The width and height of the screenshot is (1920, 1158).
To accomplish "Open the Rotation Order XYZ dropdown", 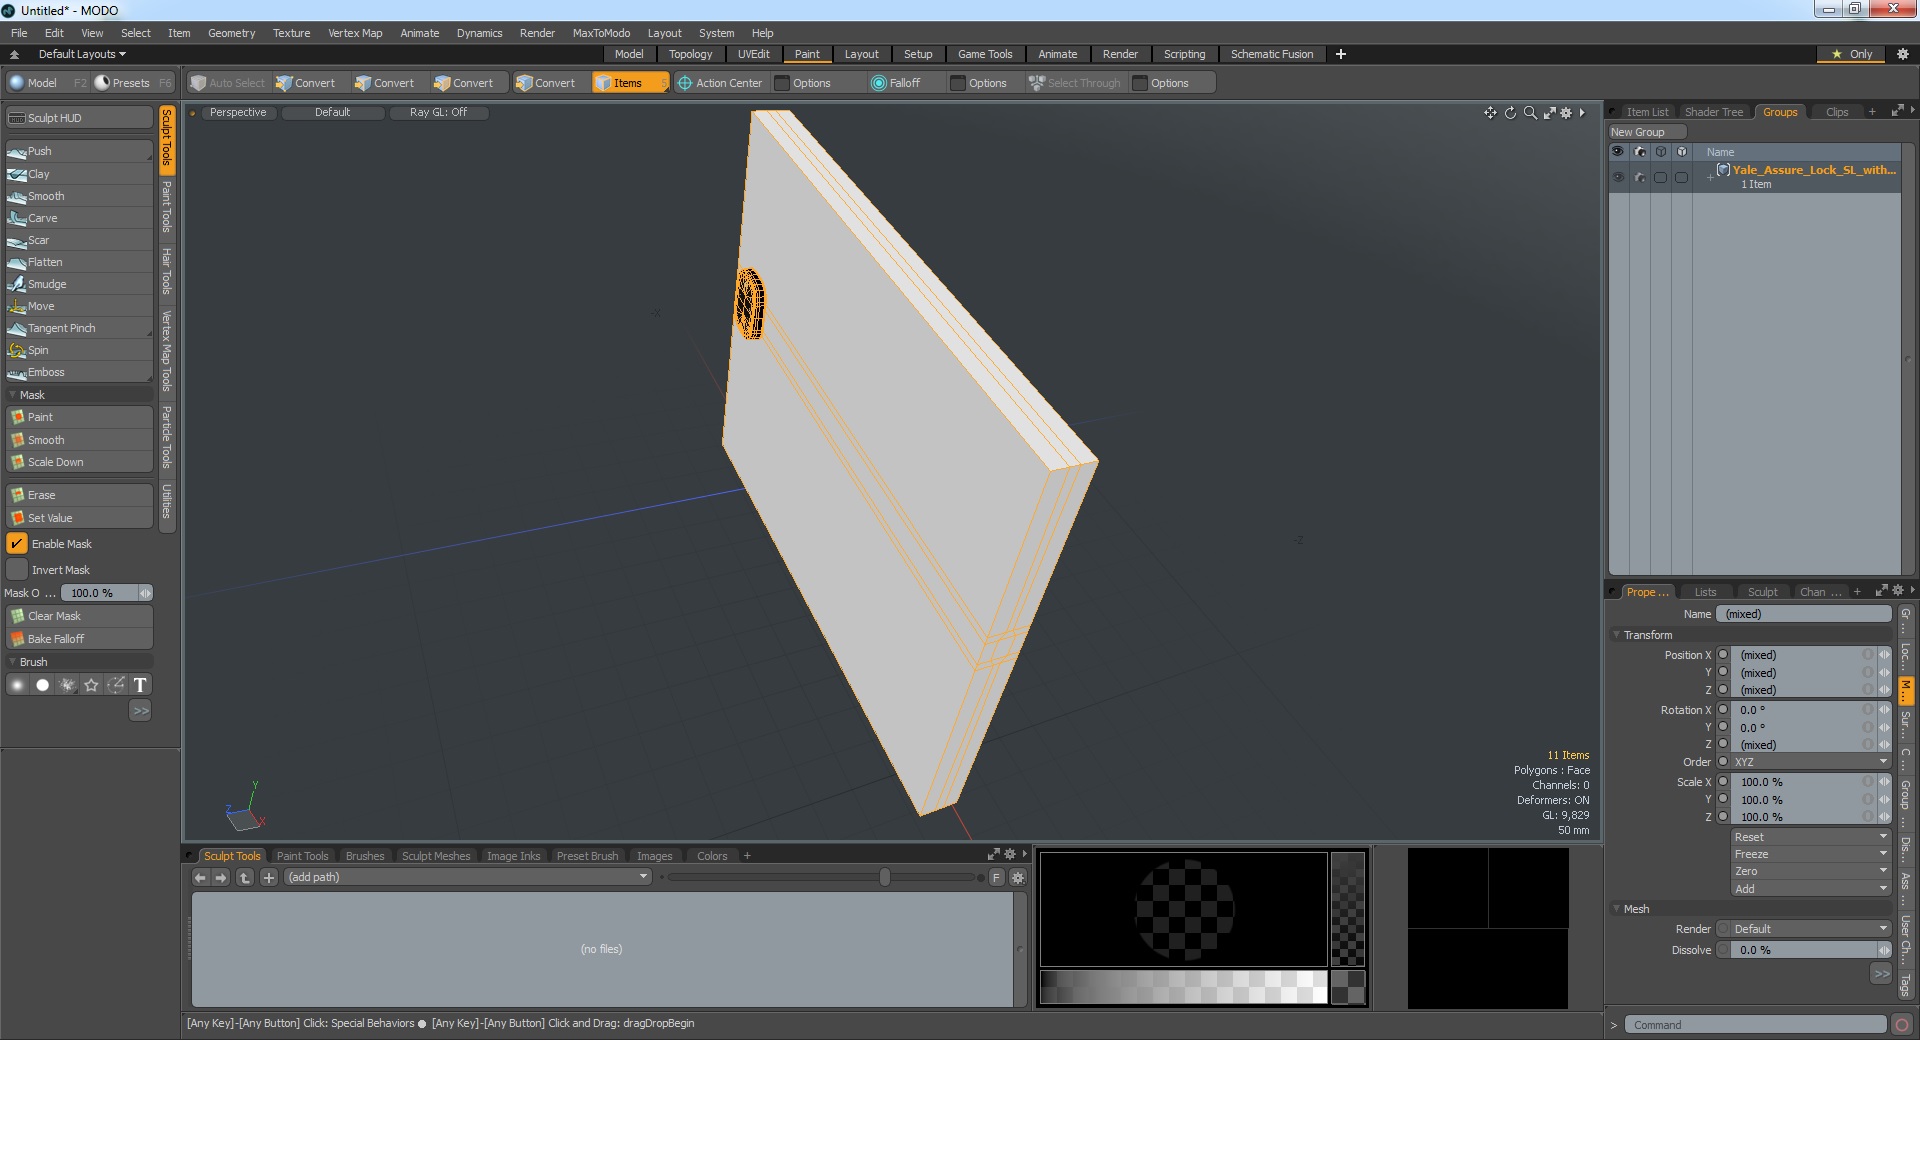I will 1810,762.
